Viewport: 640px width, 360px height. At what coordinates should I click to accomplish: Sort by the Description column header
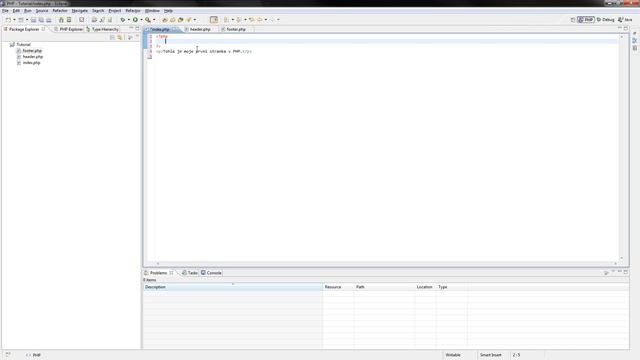[233, 287]
